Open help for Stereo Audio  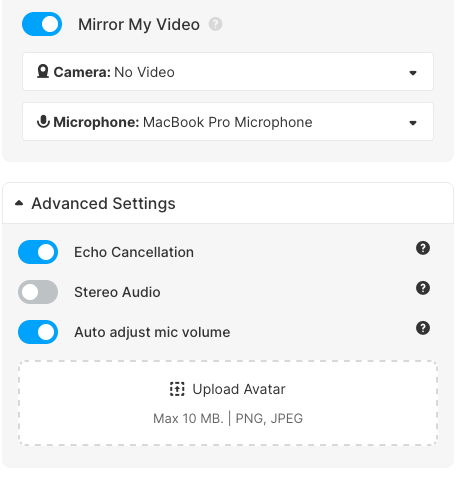[423, 288]
